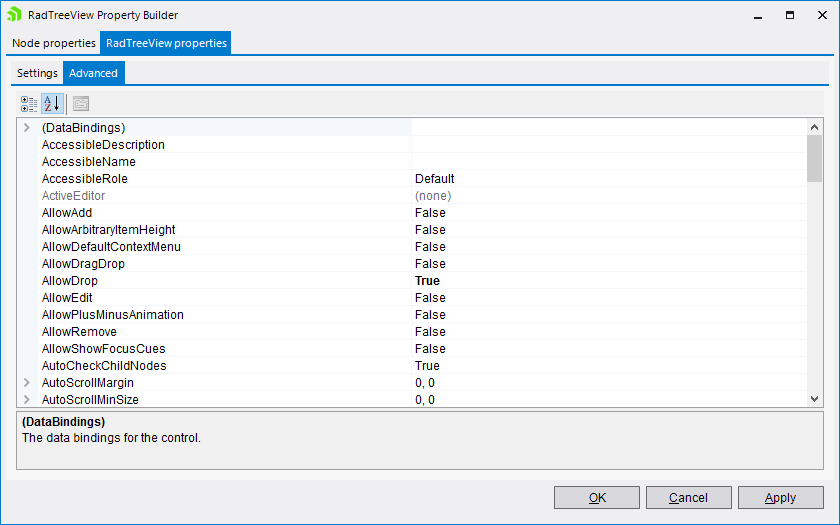Viewport: 840px width, 525px height.
Task: Click the AllowEdit False value
Action: (x=430, y=298)
